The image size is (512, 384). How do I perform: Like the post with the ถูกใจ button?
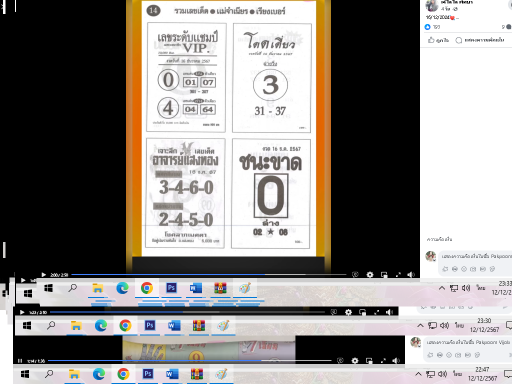(x=438, y=40)
